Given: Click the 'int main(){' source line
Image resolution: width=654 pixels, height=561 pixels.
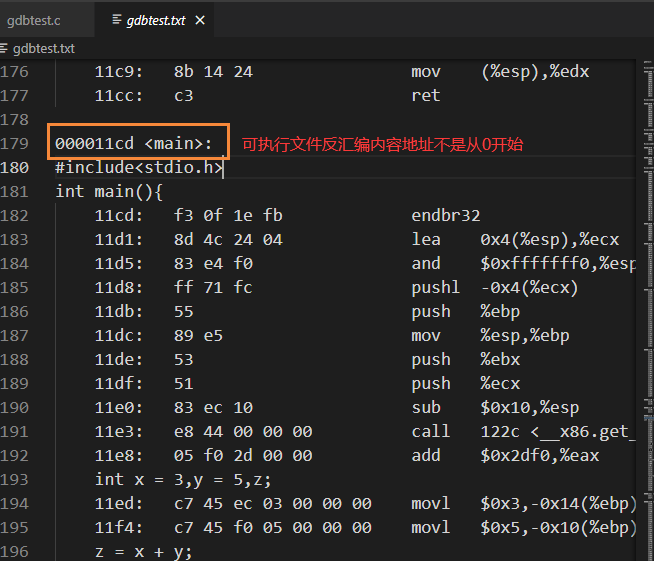Looking at the screenshot, I should tap(109, 192).
